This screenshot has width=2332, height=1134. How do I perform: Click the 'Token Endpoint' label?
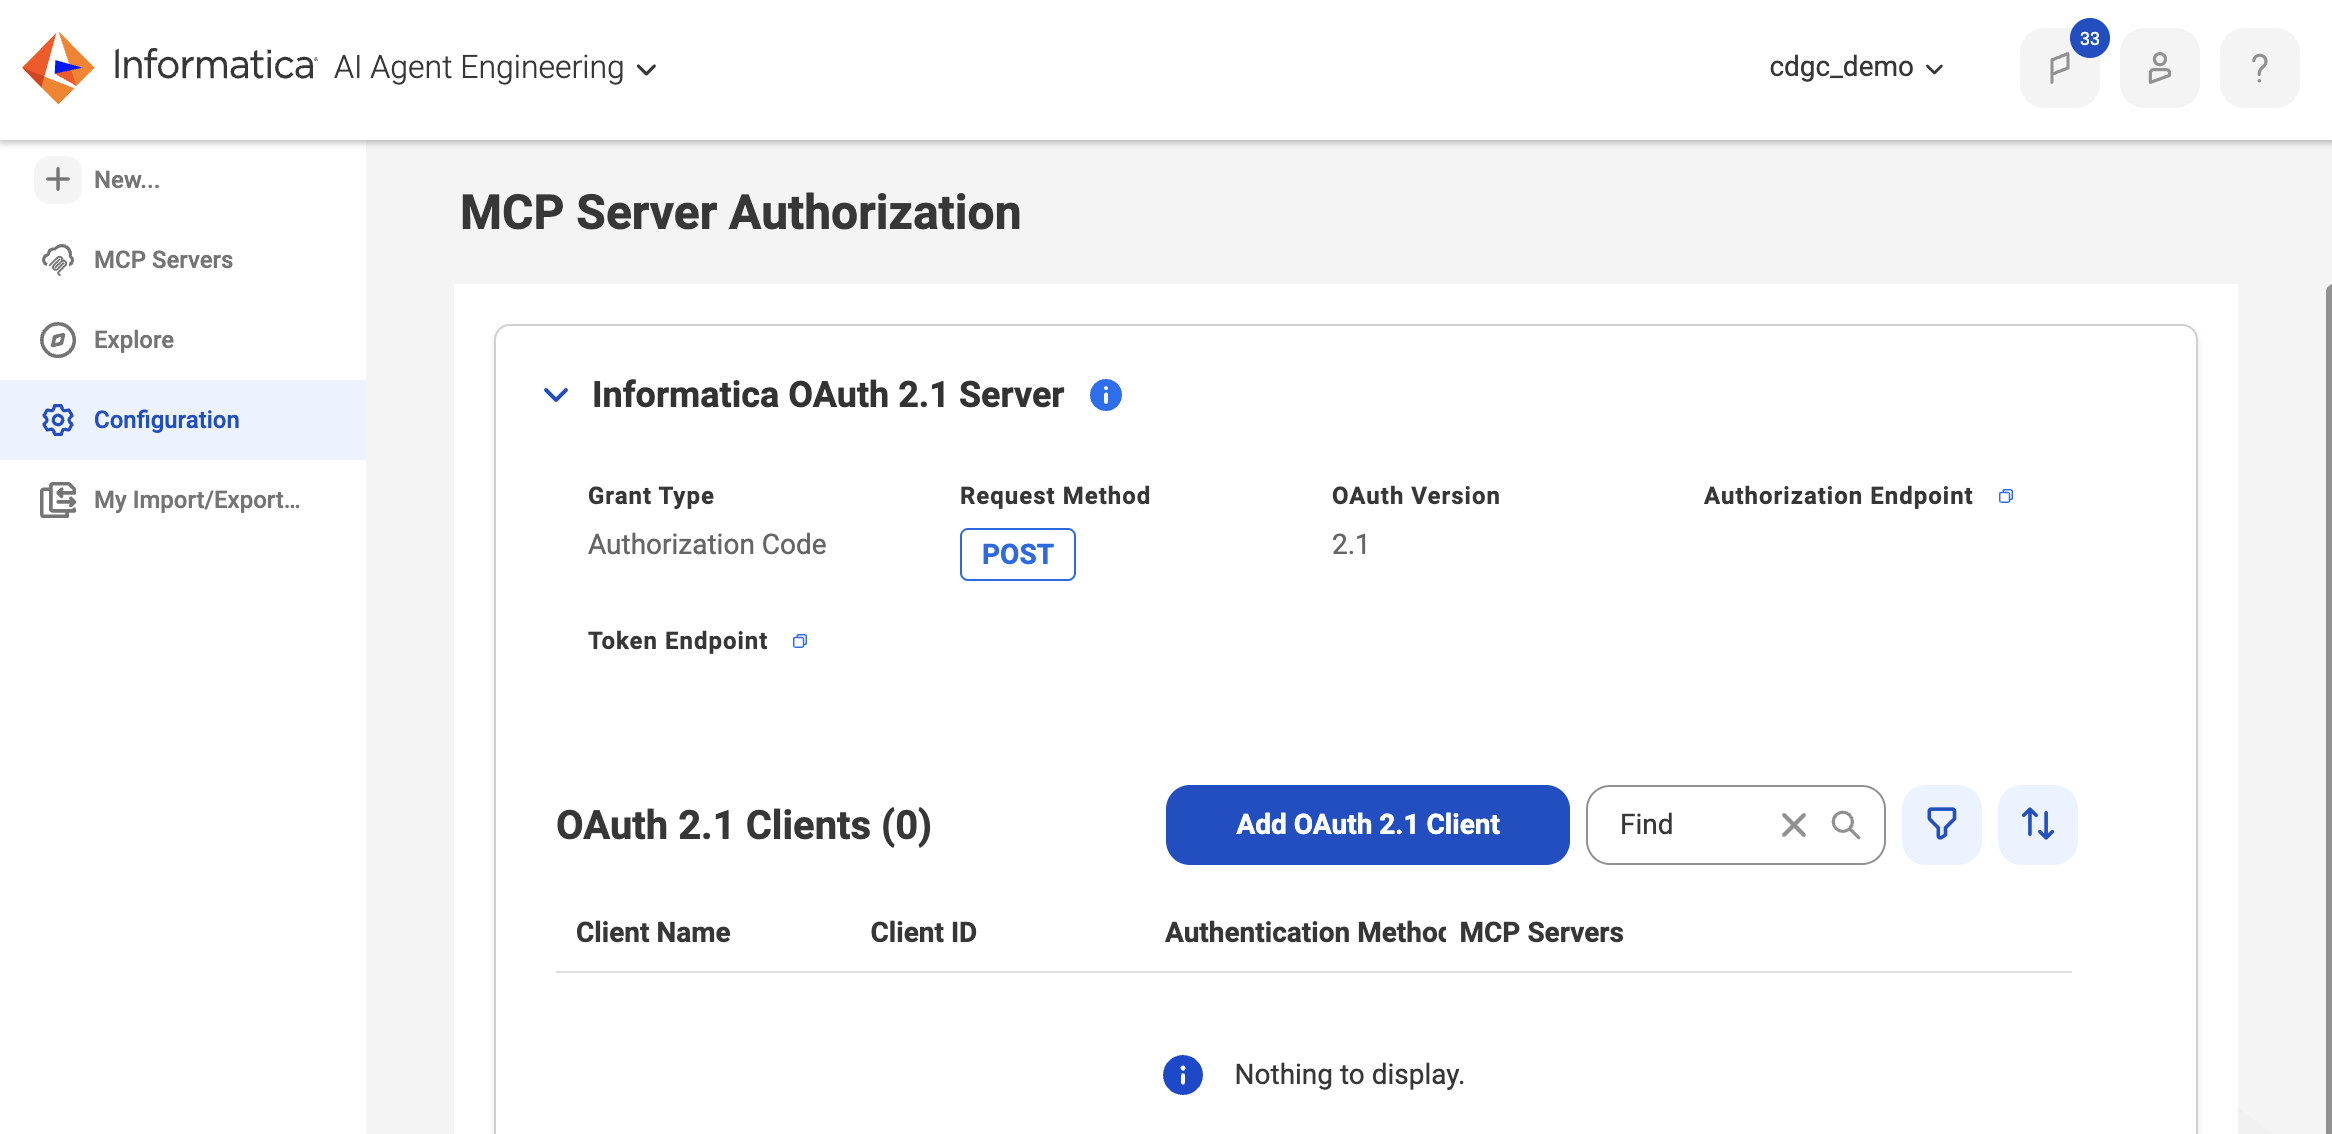pyautogui.click(x=677, y=641)
